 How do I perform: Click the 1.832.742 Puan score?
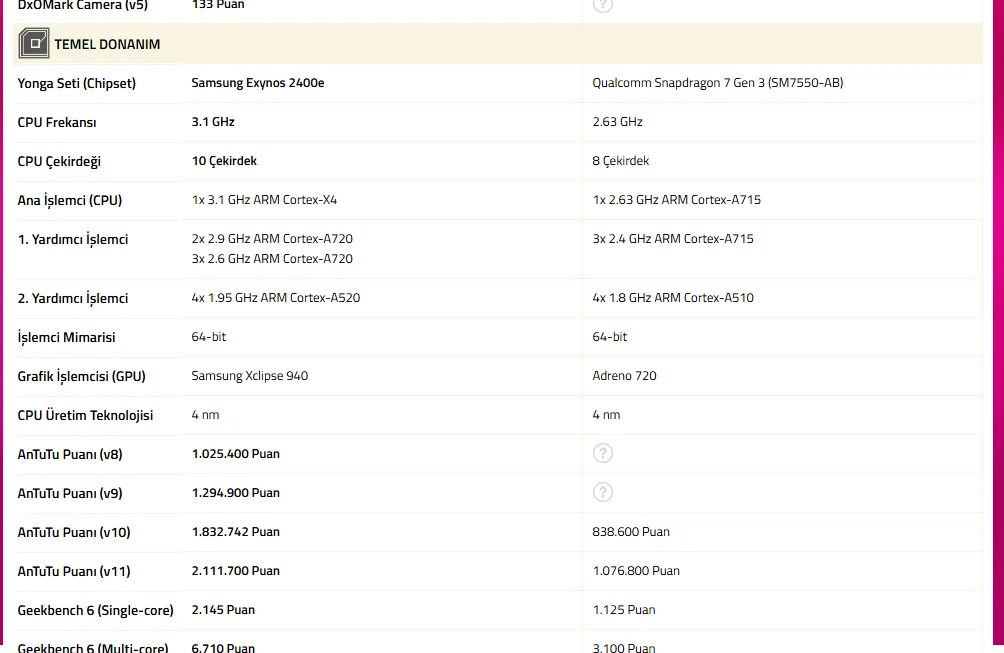[x=236, y=531]
